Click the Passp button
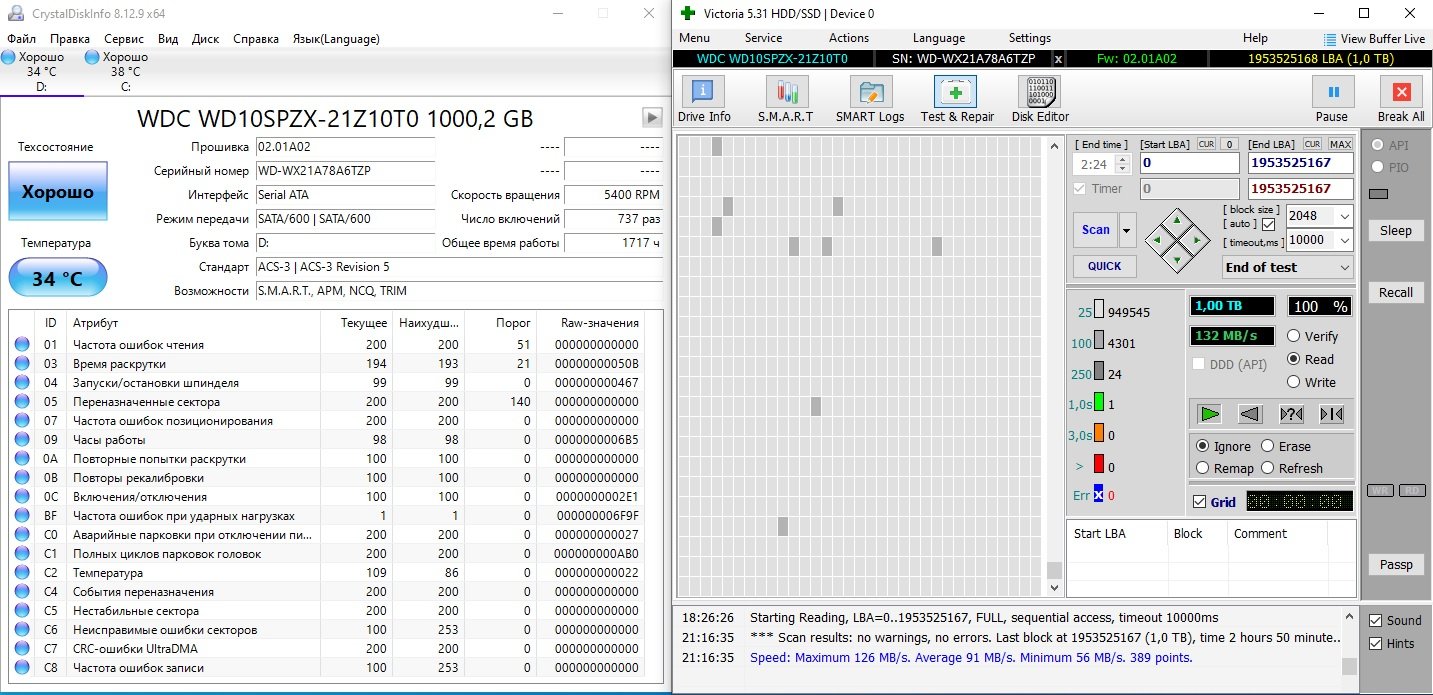This screenshot has height=695, width=1433. (x=1396, y=564)
